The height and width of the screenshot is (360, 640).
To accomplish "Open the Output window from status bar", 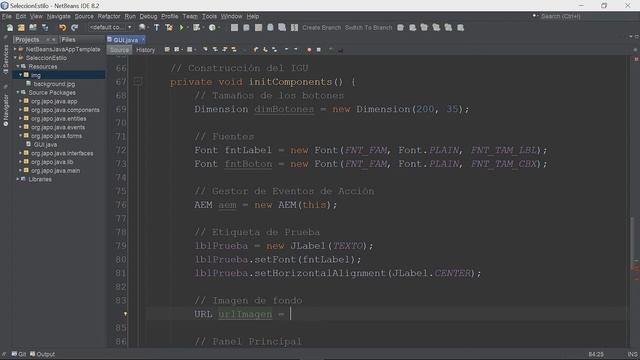I will tap(42, 354).
